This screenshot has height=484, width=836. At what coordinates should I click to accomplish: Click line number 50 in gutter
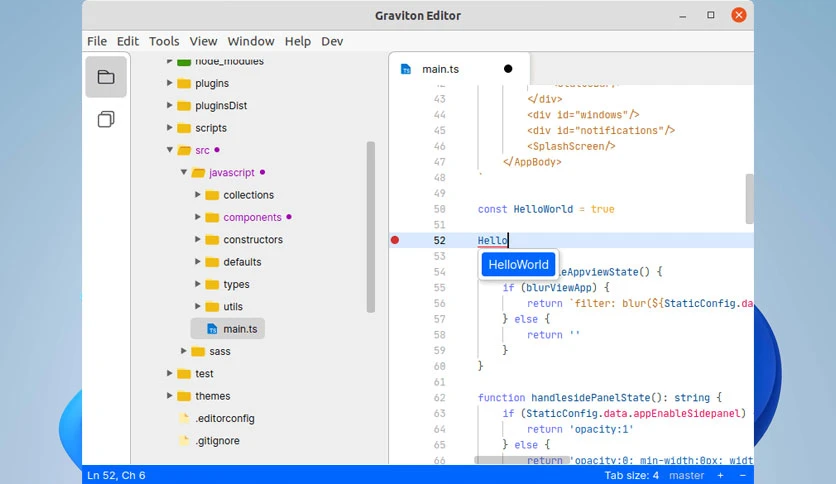click(x=439, y=209)
